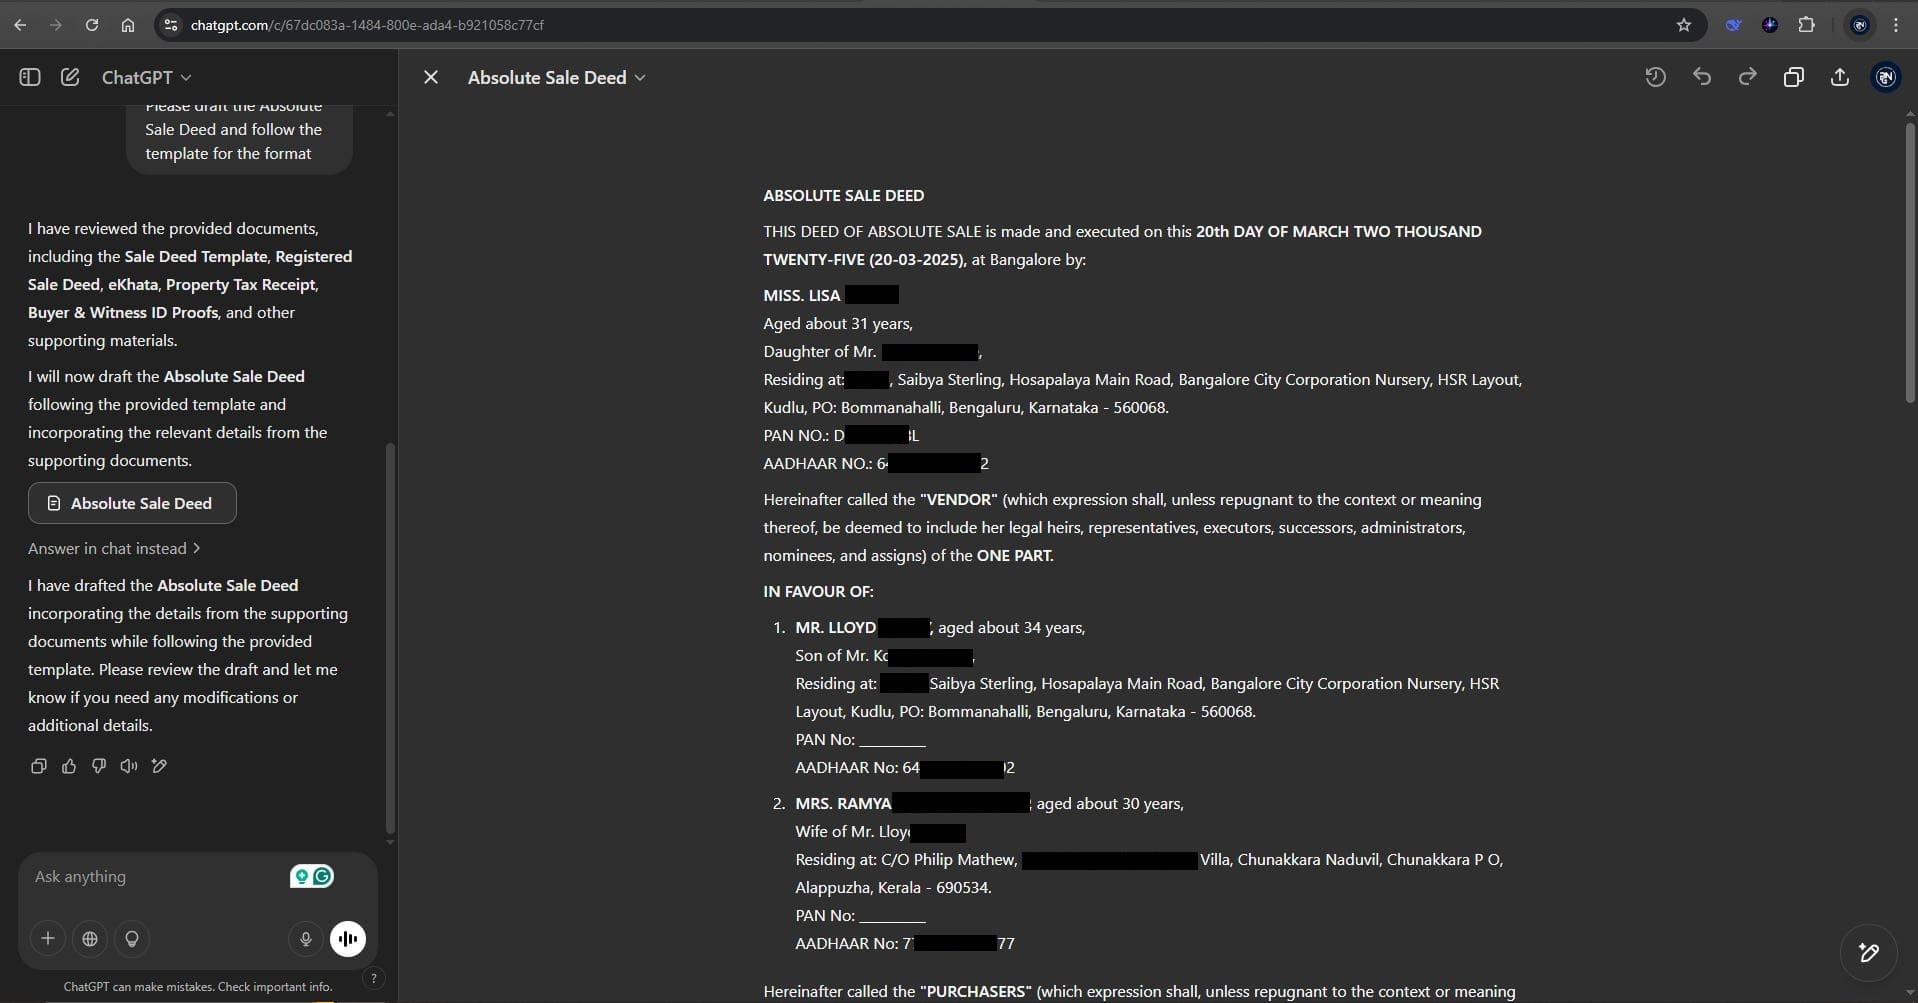
Task: Give thumbs up to the response
Action: tap(69, 766)
